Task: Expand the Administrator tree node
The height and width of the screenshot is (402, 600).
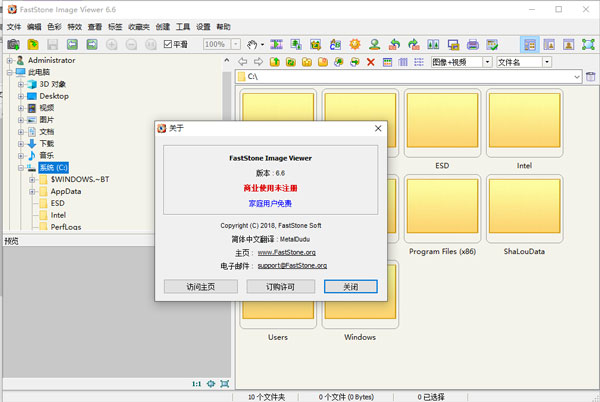Action: (10, 60)
